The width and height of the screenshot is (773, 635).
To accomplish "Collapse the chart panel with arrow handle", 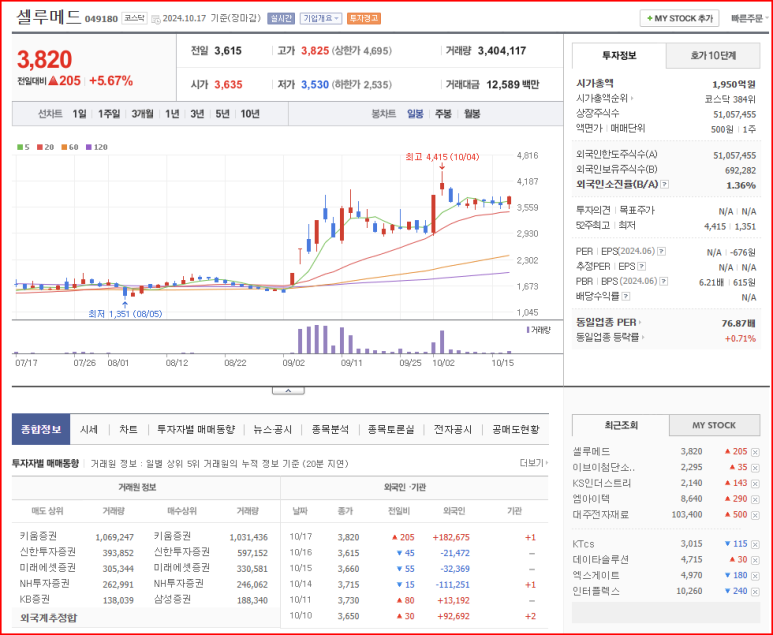I will [288, 391].
